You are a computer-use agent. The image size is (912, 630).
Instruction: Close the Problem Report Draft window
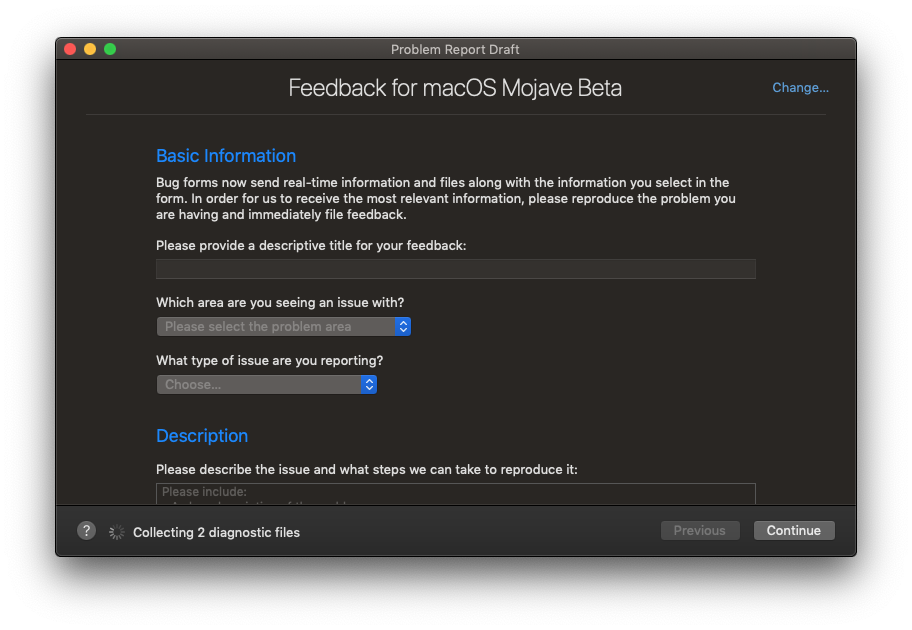[x=70, y=49]
